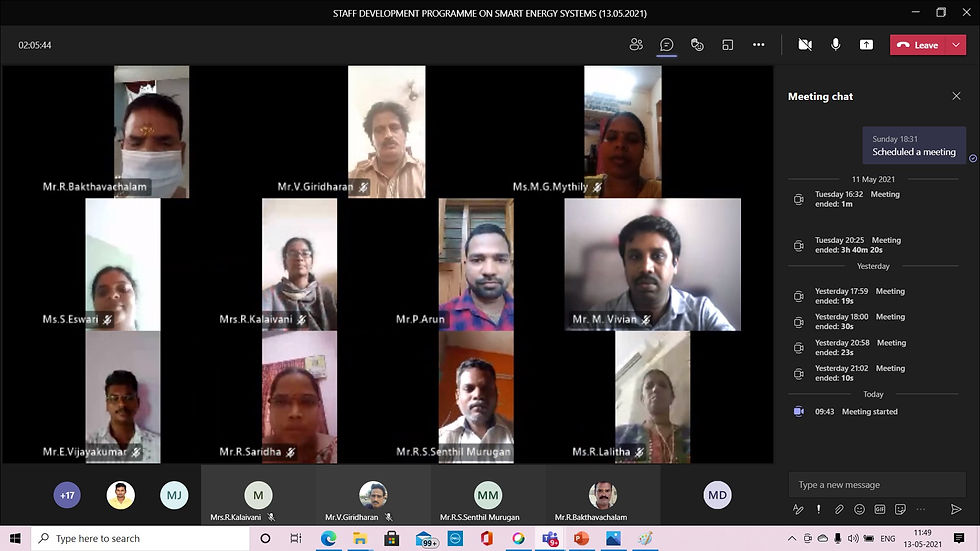
Task: Select Mr. M. Vivian video tile
Action: coord(652,264)
